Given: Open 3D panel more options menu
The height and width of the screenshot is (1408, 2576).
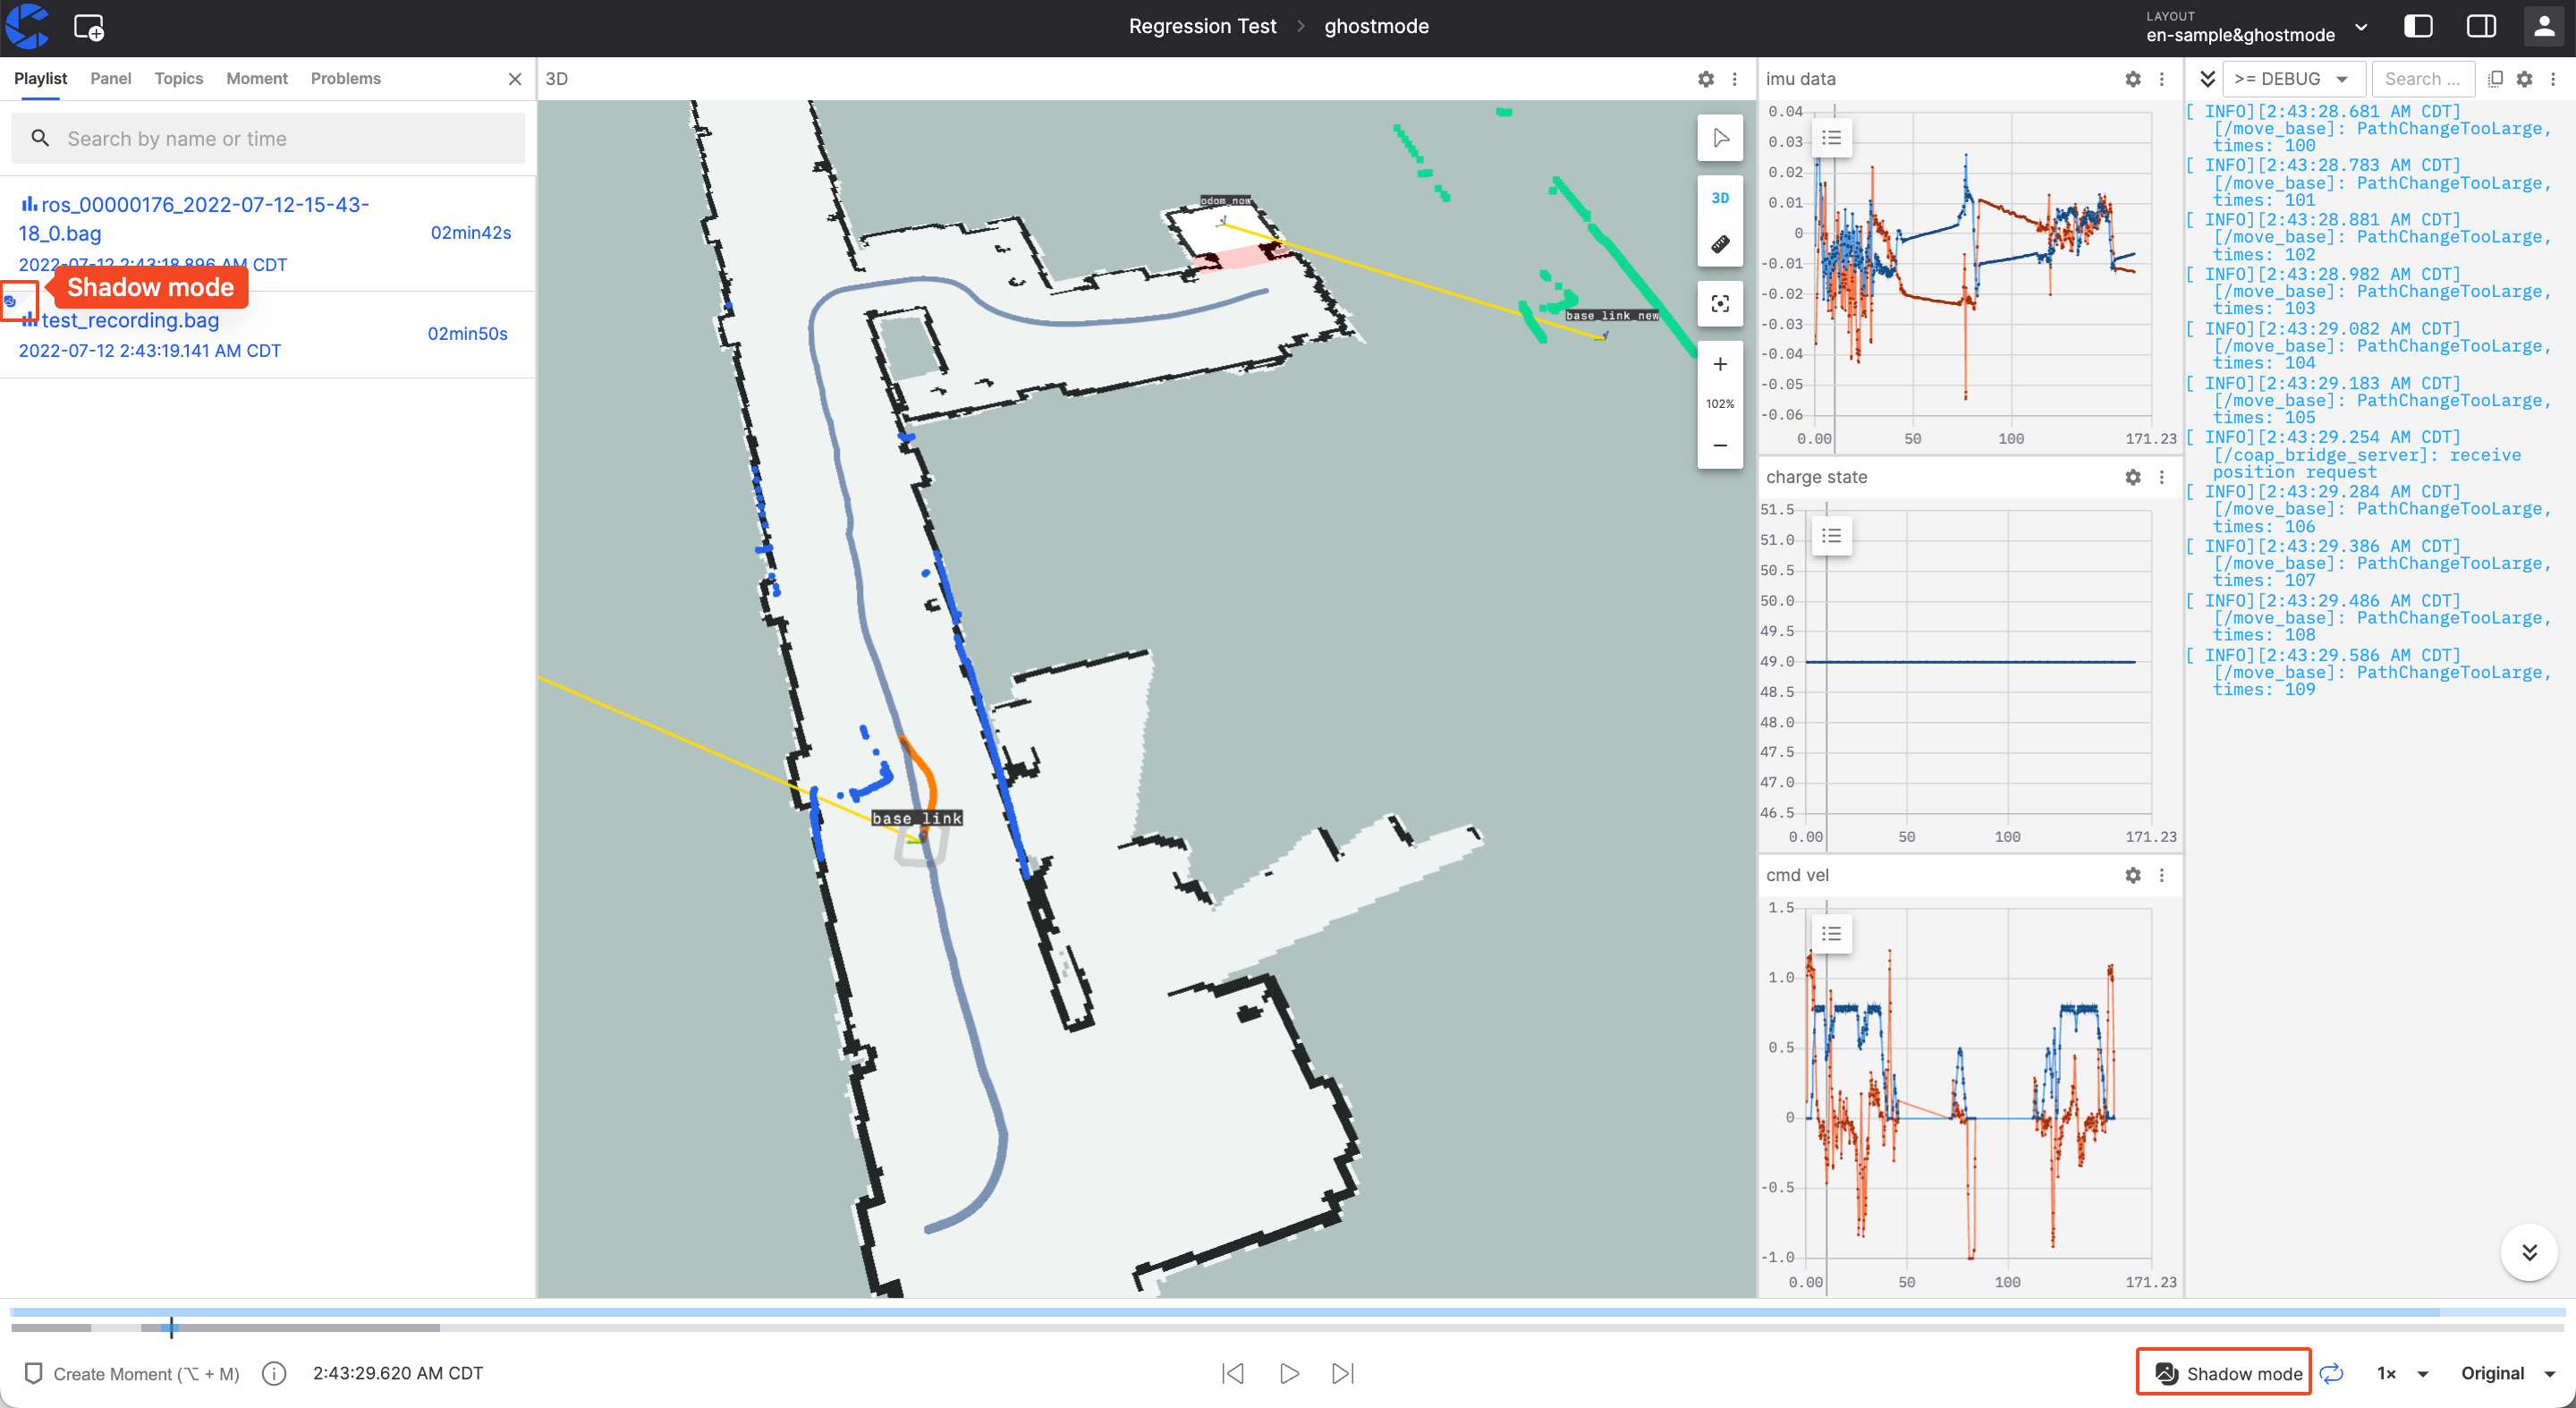Looking at the screenshot, I should 1735,79.
